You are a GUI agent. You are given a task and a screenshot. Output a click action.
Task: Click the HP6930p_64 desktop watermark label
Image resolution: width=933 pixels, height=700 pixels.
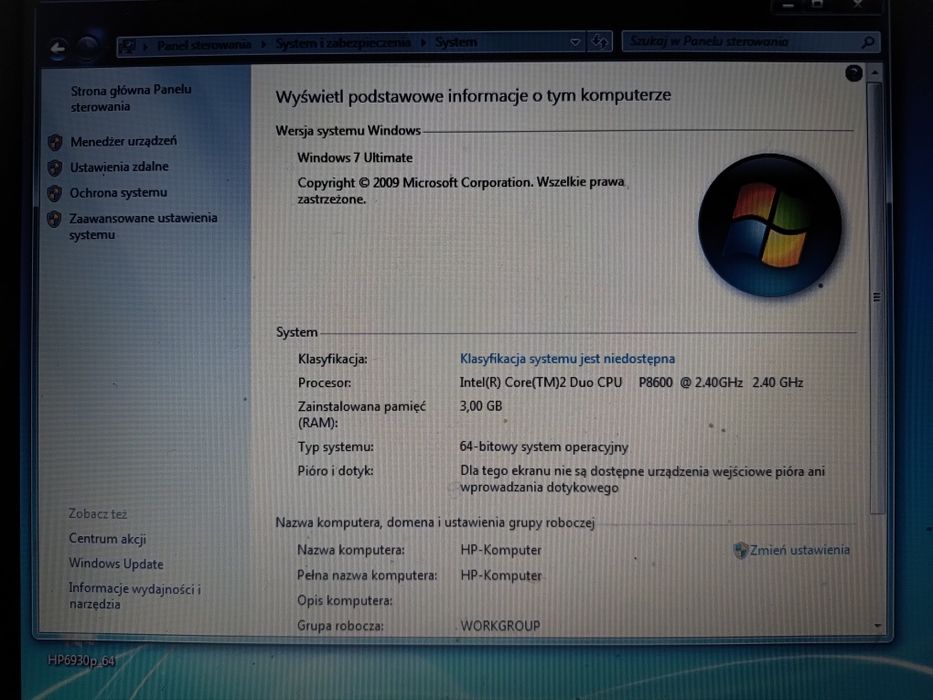pos(82,660)
